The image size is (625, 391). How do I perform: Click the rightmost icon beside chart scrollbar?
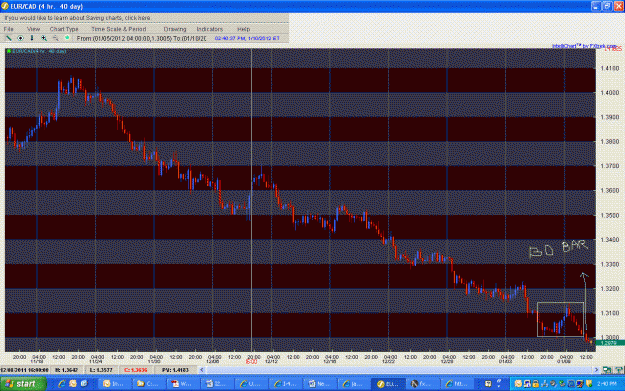coord(618,370)
